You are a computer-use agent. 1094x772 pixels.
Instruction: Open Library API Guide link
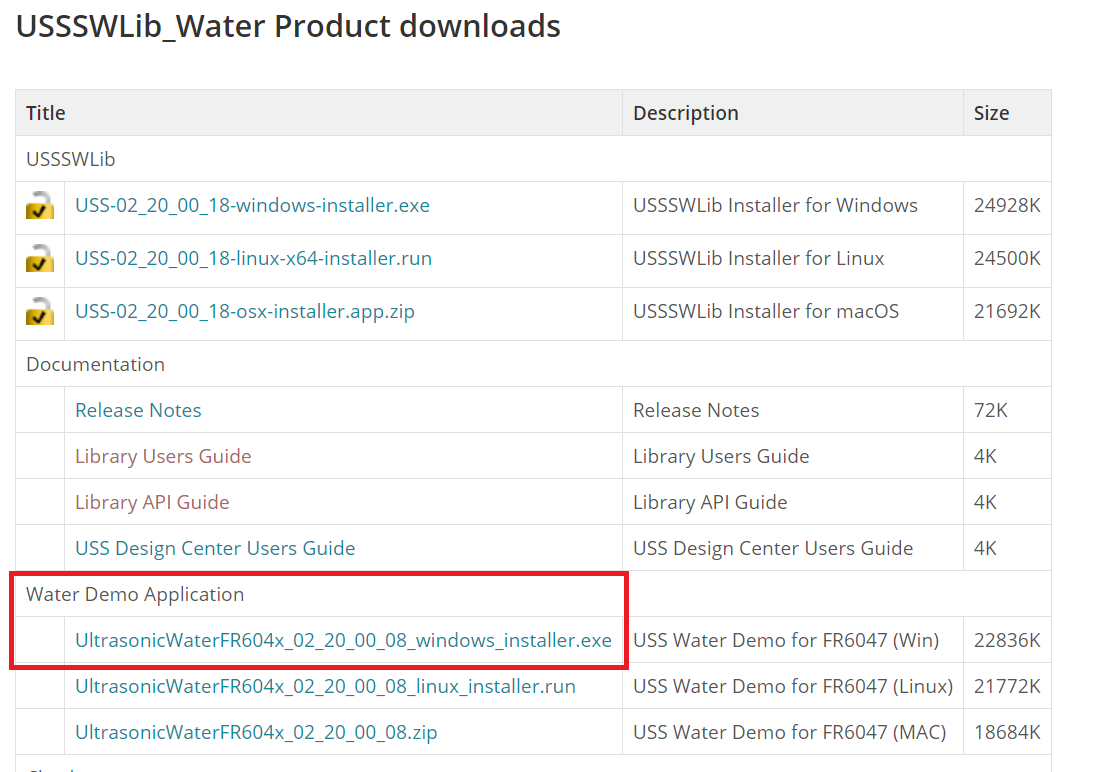[152, 503]
